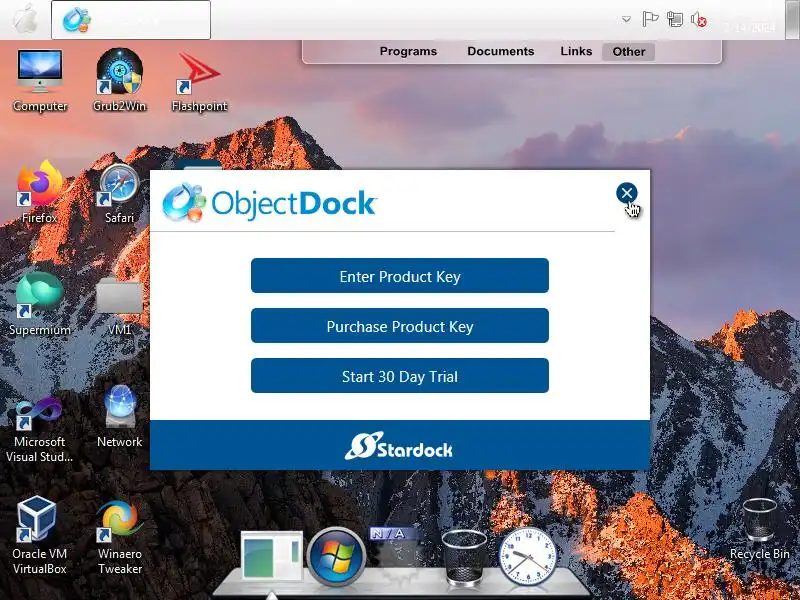Screen dimensions: 800x600
Task: Click the ObjectDock logo in the dialog
Action: click(269, 203)
